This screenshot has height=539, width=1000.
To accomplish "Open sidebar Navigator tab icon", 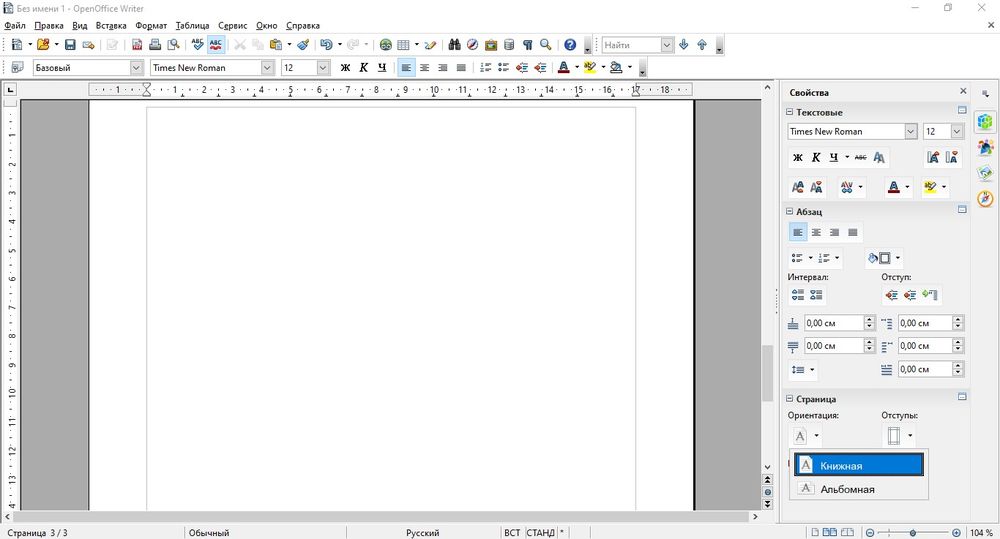I will [x=985, y=199].
